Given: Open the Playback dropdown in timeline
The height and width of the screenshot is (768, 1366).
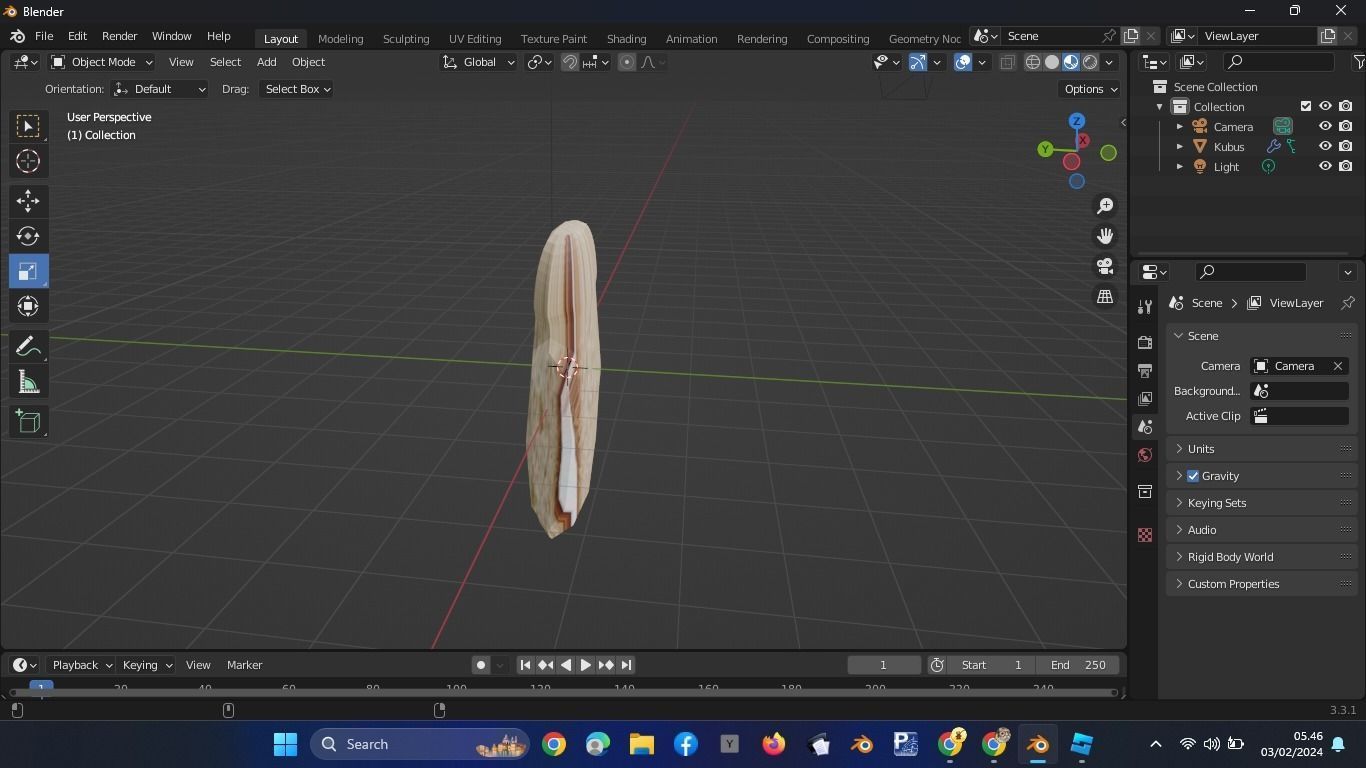Looking at the screenshot, I should [82, 665].
